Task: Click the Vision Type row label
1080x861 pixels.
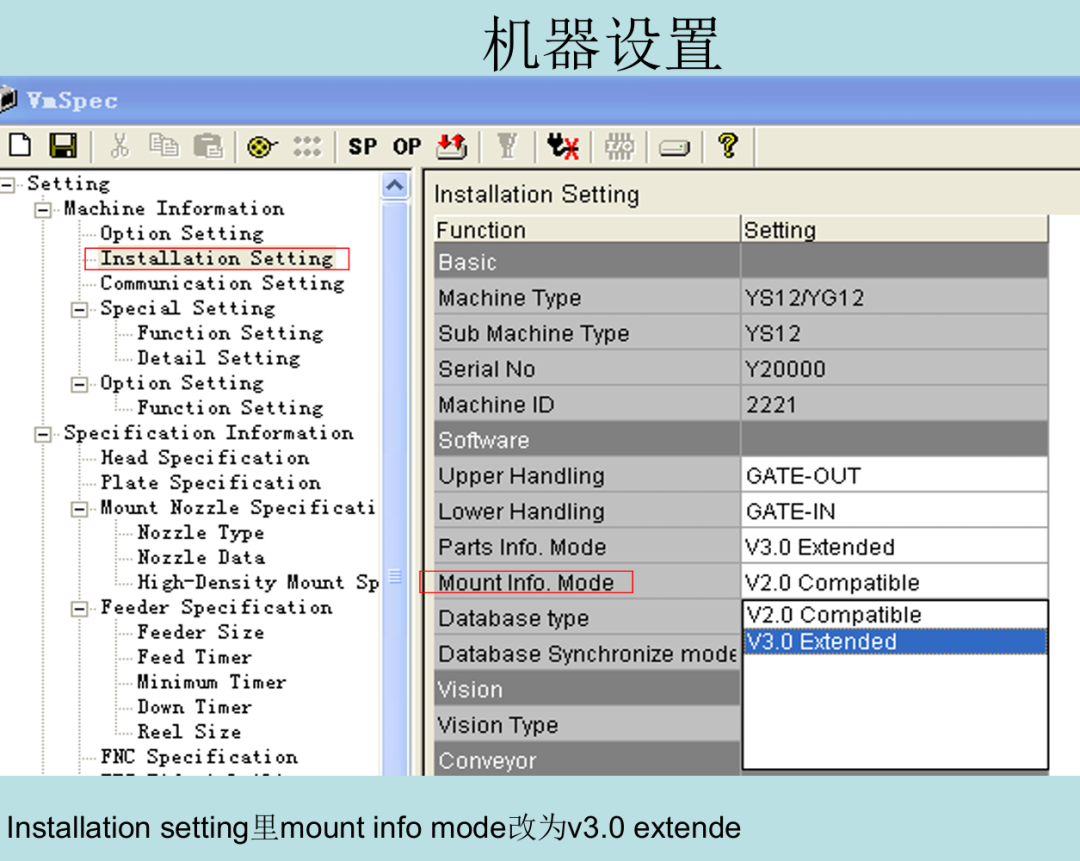Action: [x=498, y=725]
